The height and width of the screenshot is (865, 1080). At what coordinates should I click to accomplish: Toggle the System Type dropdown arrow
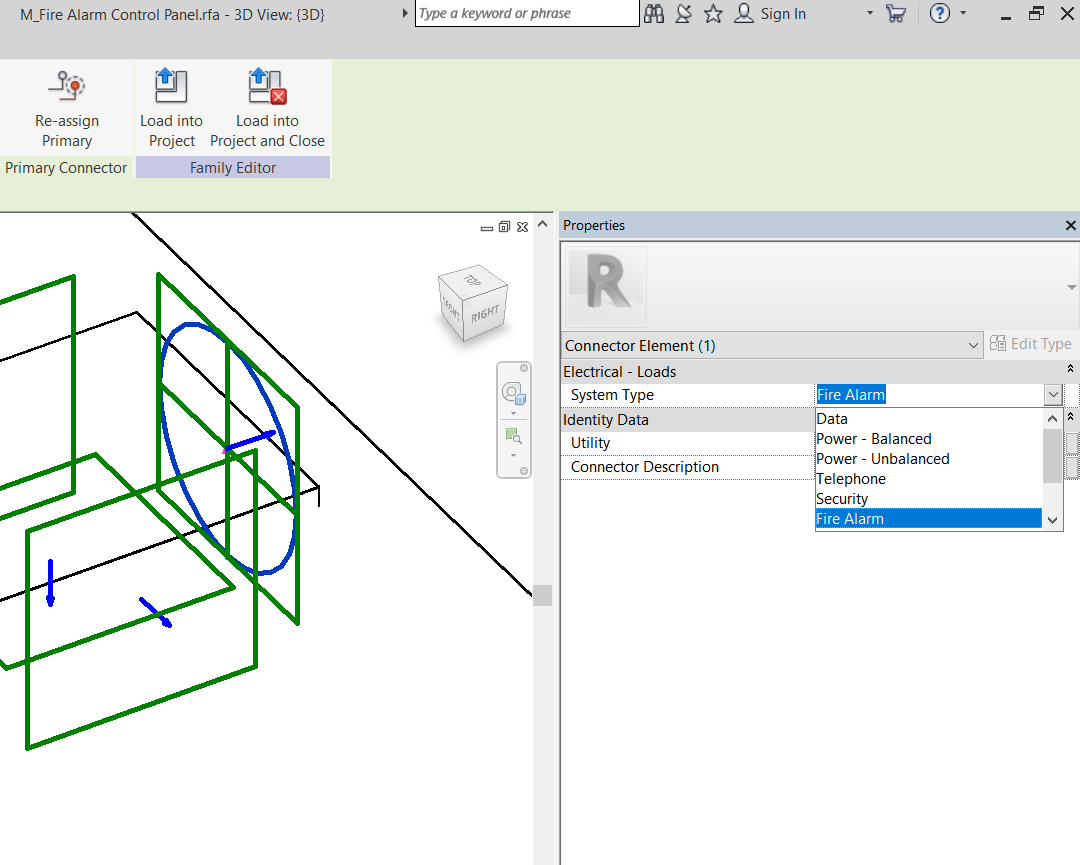[1053, 395]
